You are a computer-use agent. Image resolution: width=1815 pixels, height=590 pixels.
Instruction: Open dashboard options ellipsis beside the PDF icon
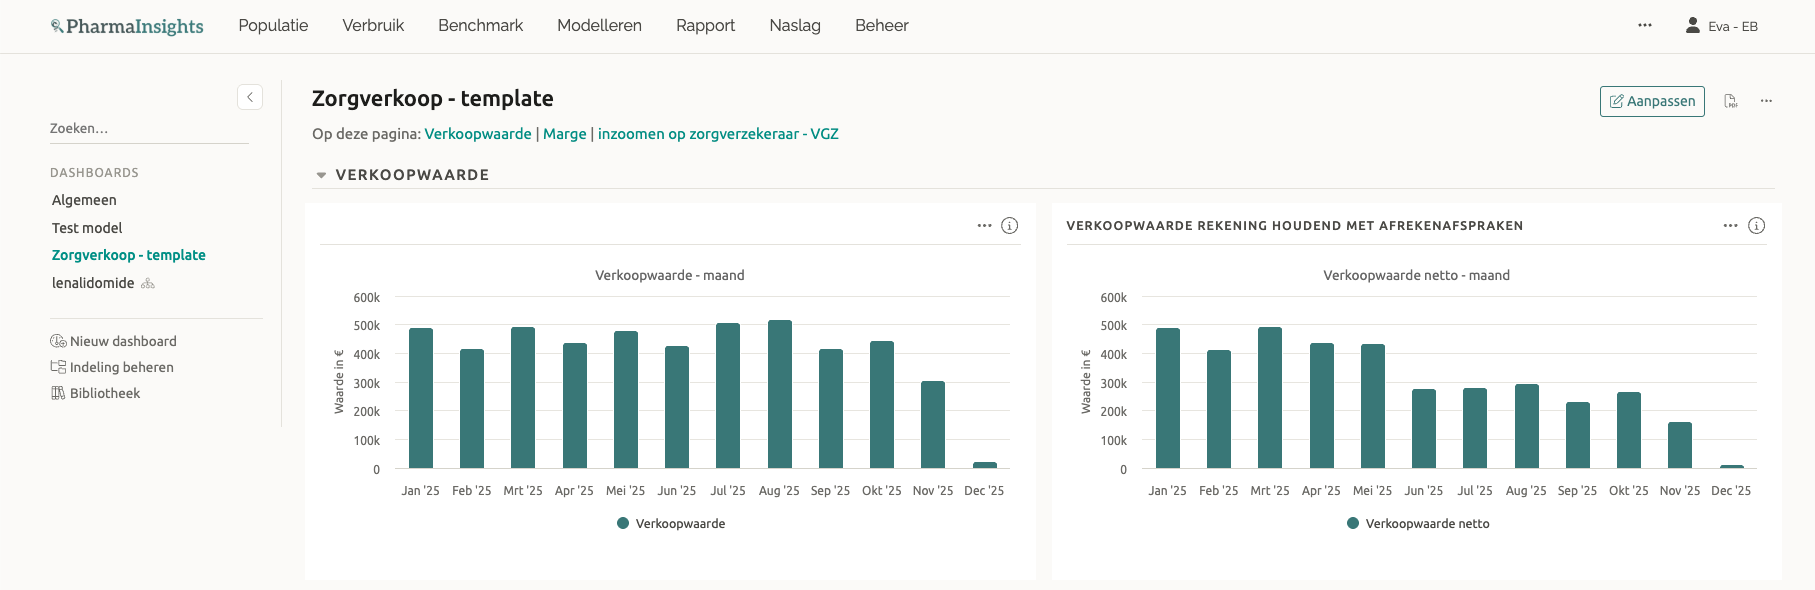[1767, 101]
